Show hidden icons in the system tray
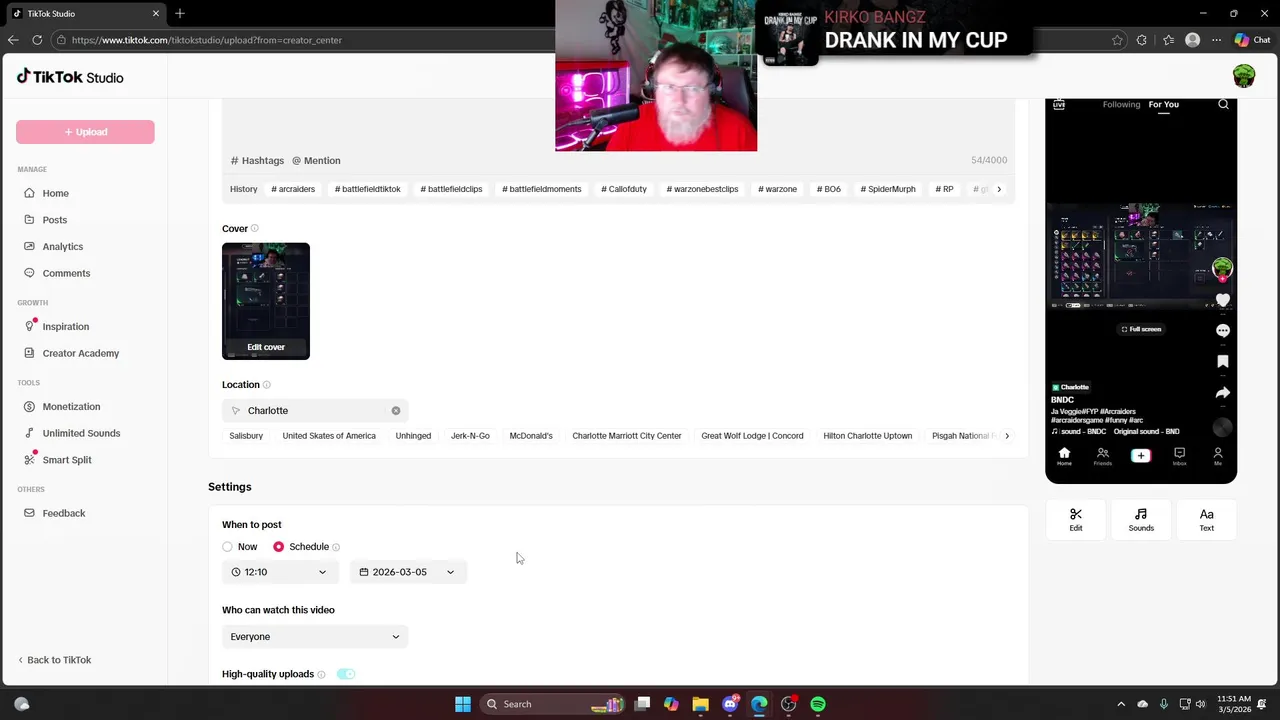 tap(1121, 704)
